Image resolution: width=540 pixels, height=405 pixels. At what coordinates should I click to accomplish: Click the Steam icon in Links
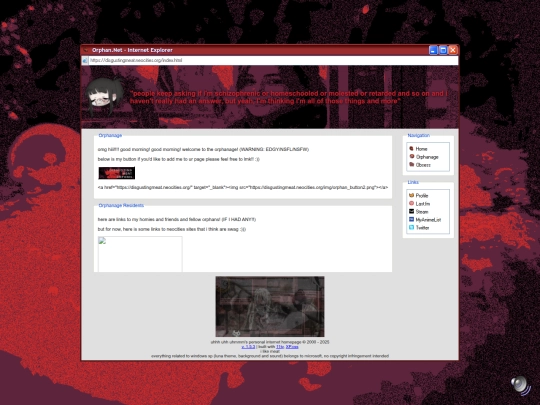[x=411, y=211]
